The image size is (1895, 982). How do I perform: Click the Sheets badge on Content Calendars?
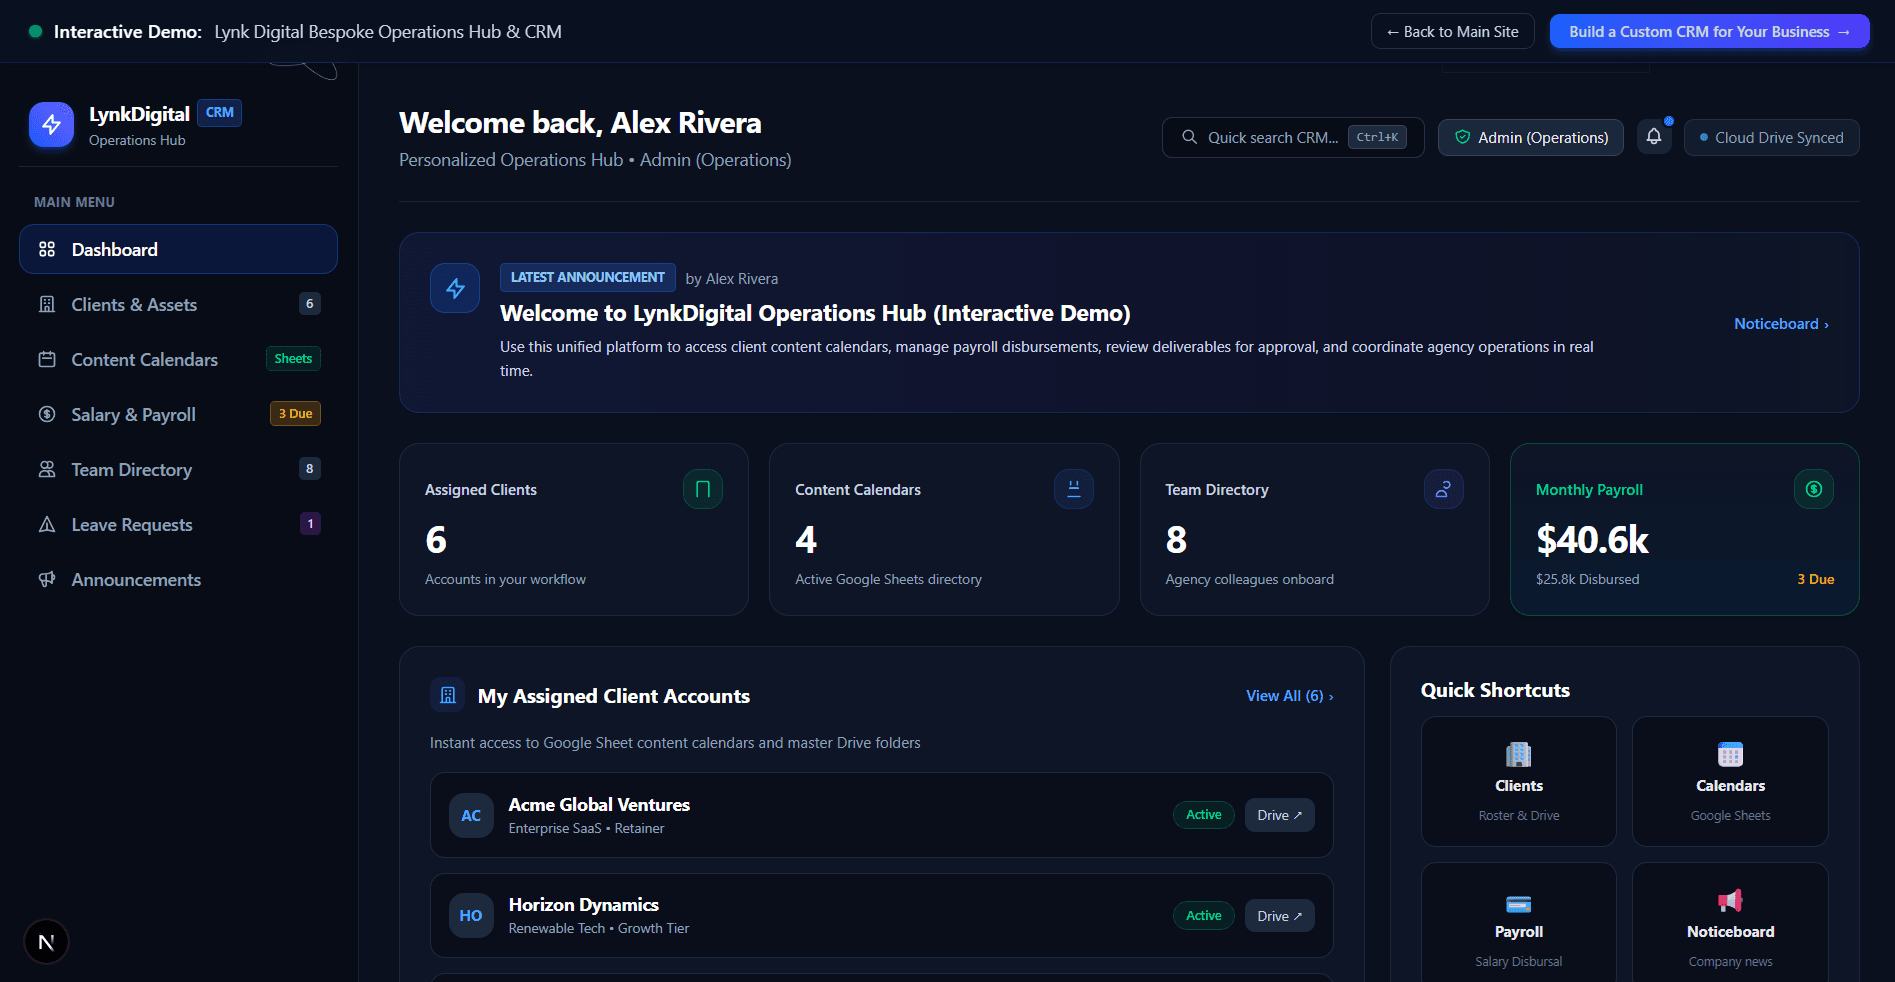[x=293, y=358]
